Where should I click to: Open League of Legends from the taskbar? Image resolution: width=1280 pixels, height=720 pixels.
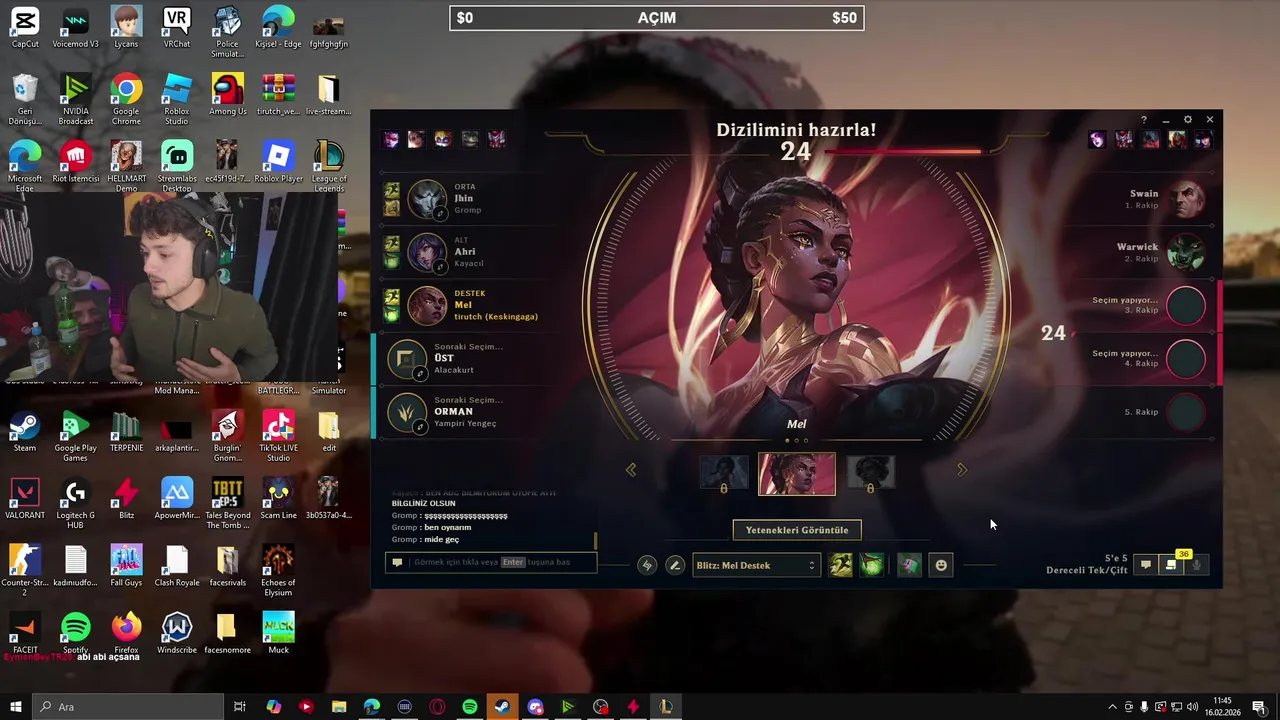point(665,707)
